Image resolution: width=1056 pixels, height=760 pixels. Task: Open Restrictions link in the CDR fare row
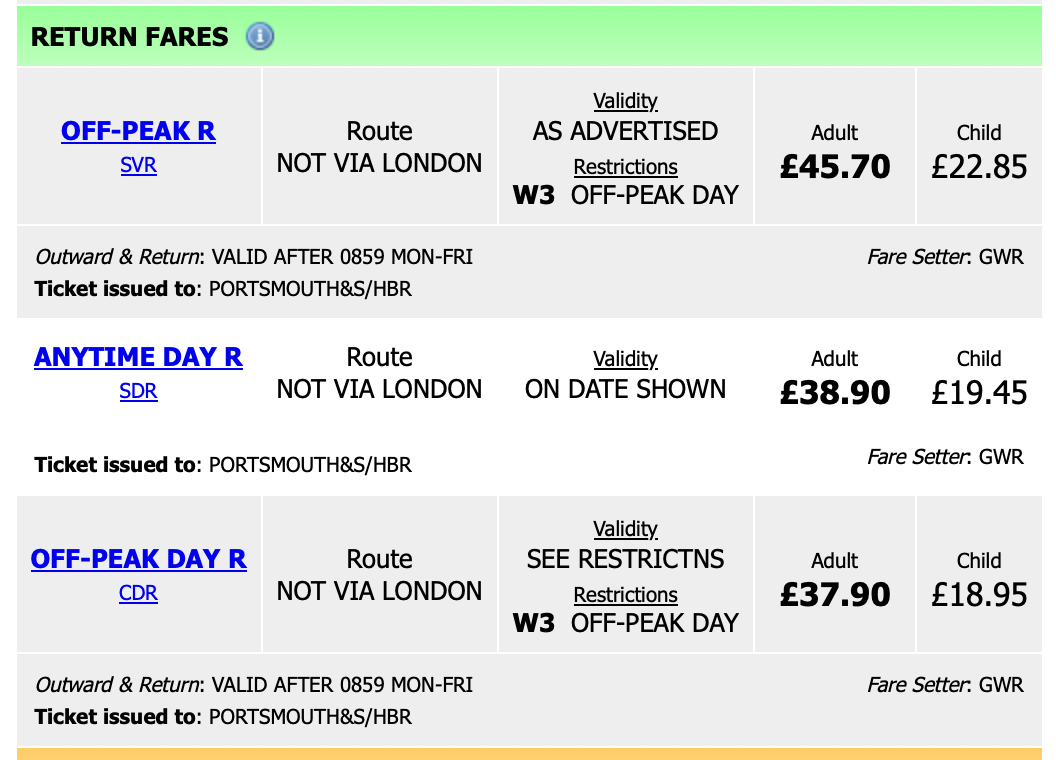625,595
